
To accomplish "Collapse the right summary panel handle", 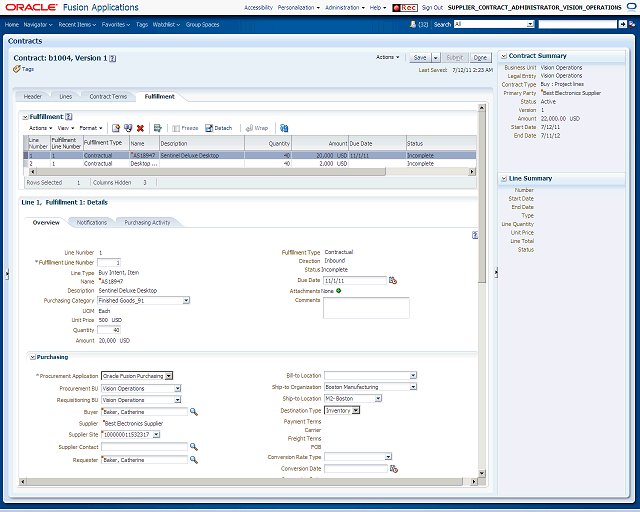I will (x=496, y=272).
